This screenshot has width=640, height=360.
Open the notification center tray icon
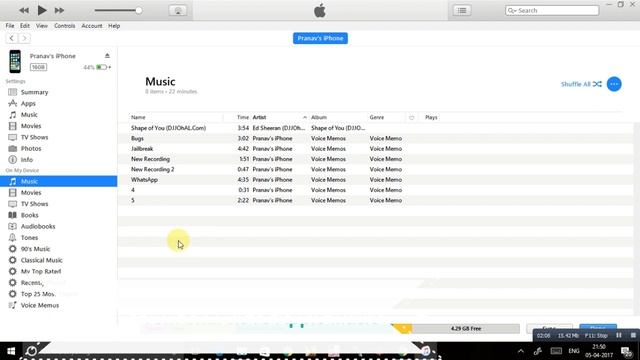coord(627,351)
